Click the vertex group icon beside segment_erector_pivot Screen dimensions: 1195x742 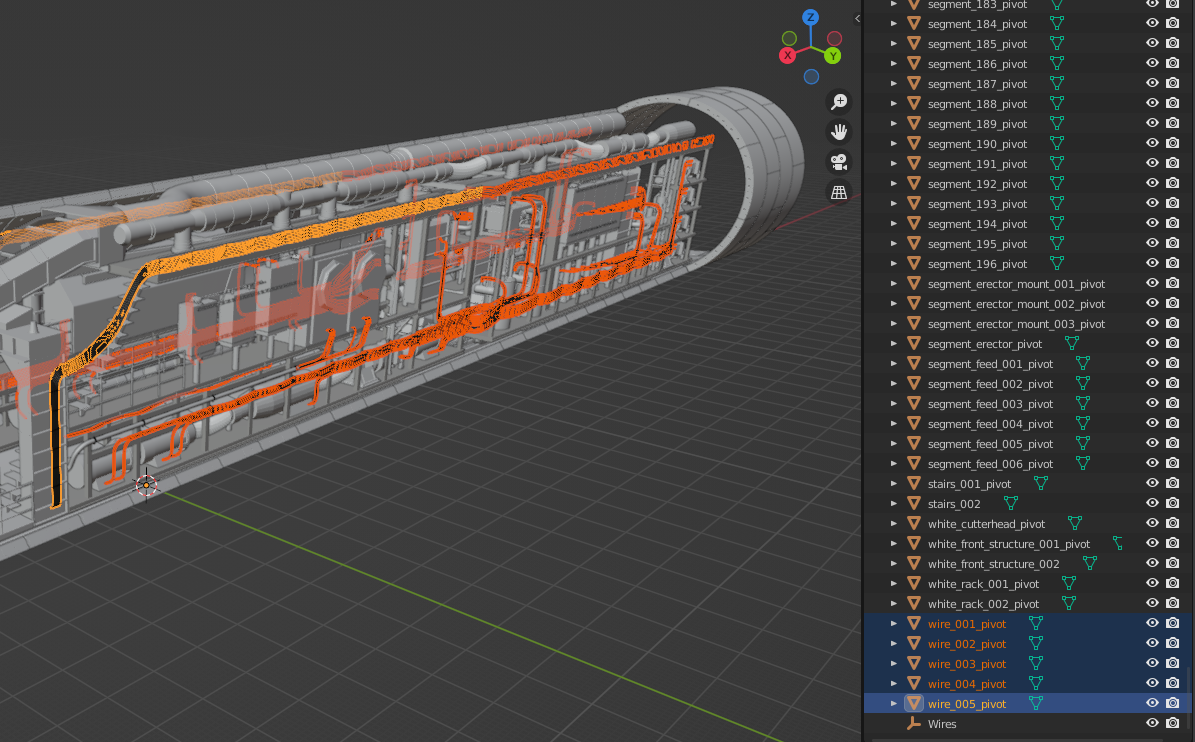(1073, 343)
